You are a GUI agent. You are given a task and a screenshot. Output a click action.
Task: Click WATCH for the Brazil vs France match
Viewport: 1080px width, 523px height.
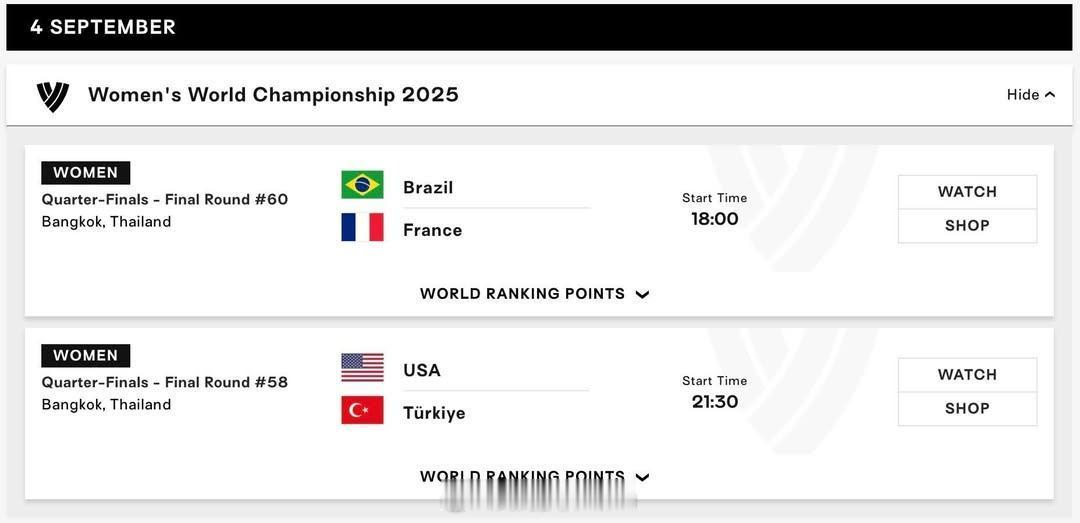coord(967,192)
